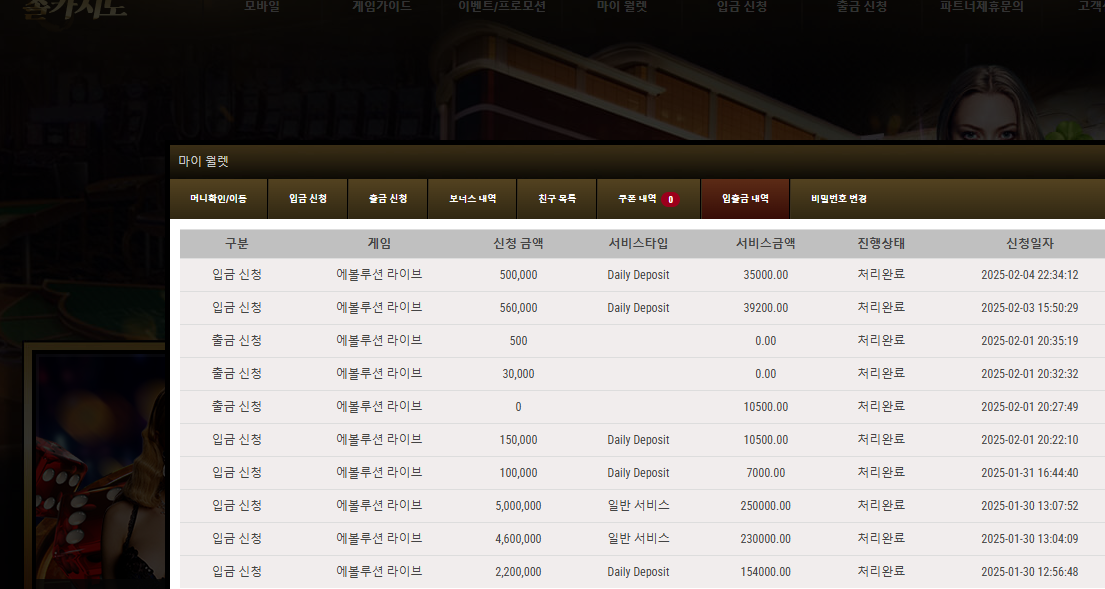Select date 2025-02-04 22:34:12
1105x589 pixels.
click(x=1030, y=275)
